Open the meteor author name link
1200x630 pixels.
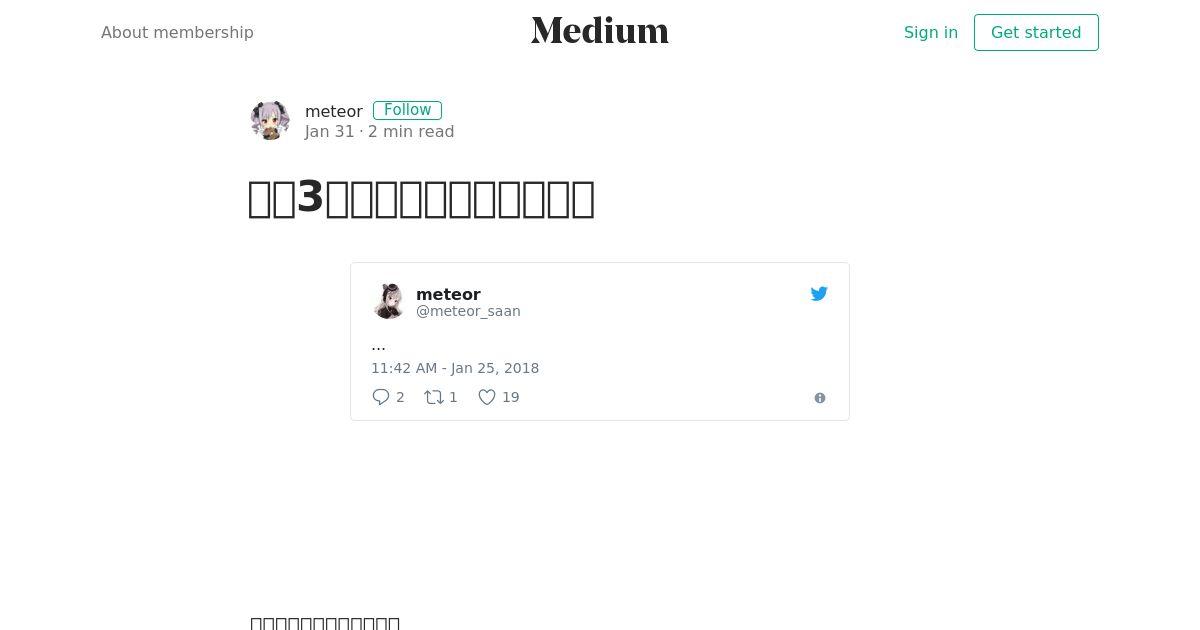[x=334, y=111]
